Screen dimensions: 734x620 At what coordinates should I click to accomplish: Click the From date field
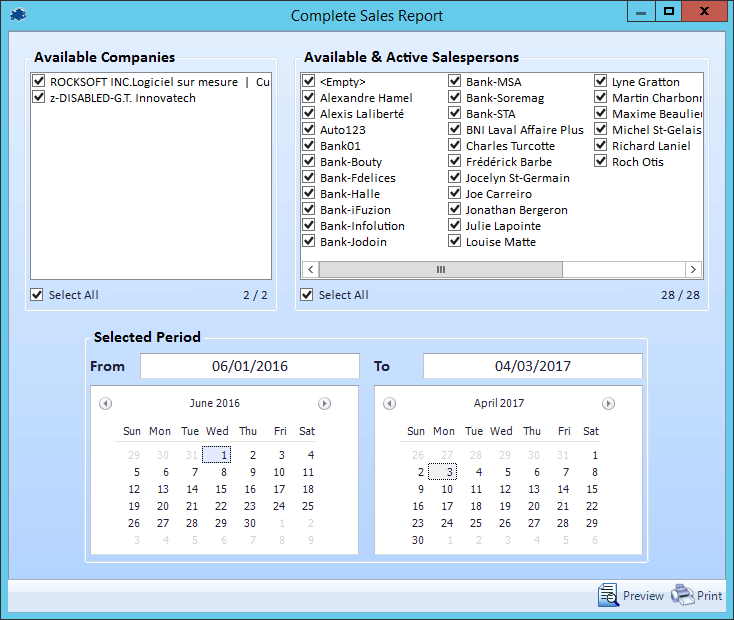(249, 366)
